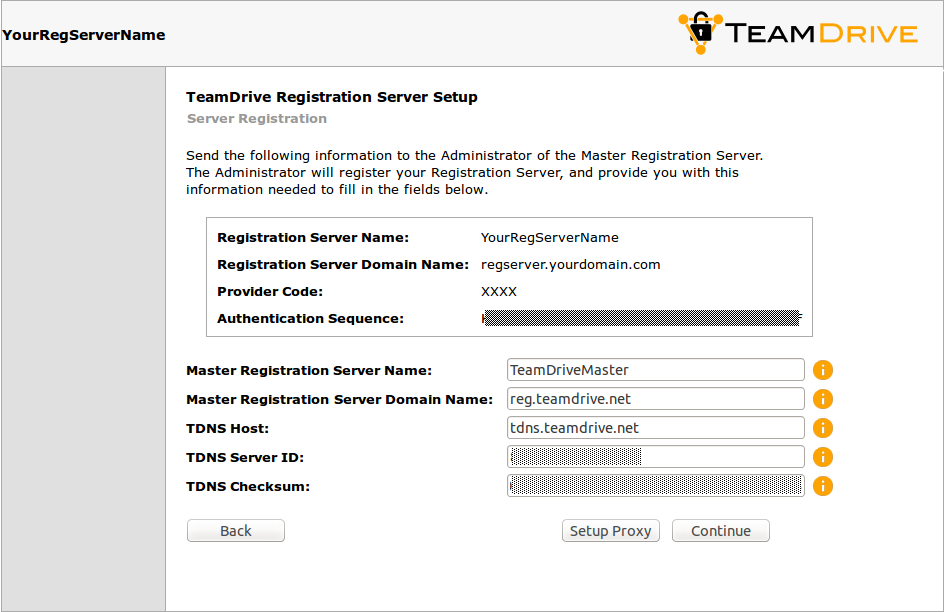Image resolution: width=945 pixels, height=612 pixels.
Task: Click the Authentication Sequence label
Action: [x=310, y=318]
